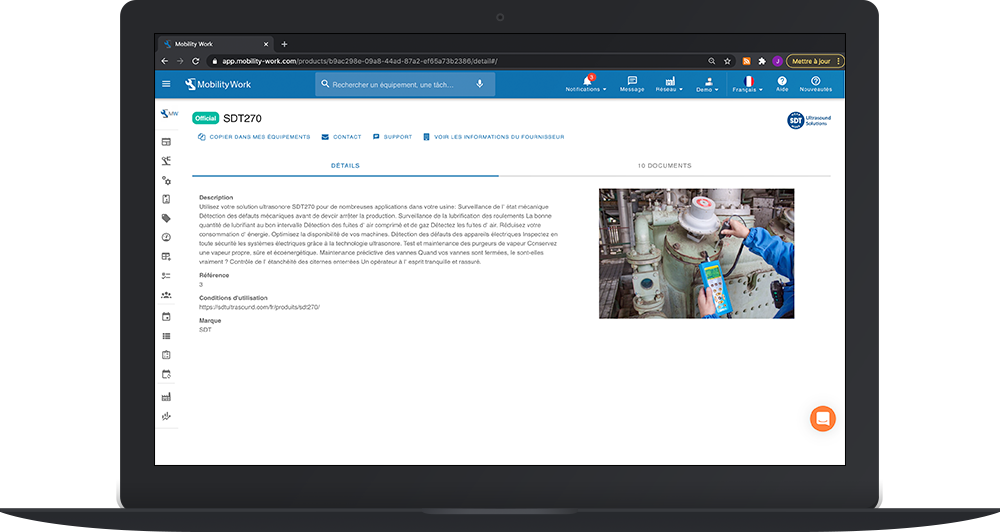Switch to the DÉTAILS tab
The image size is (1000, 532).
tap(345, 165)
